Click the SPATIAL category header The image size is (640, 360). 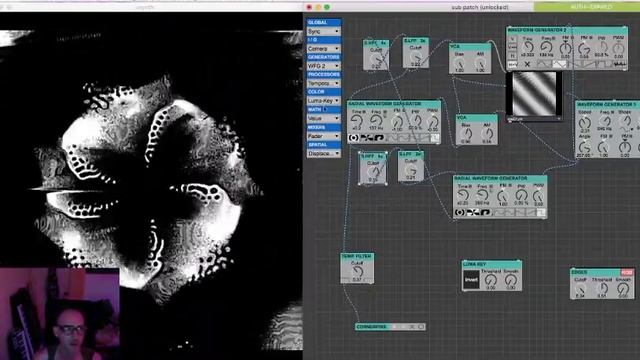tap(324, 144)
